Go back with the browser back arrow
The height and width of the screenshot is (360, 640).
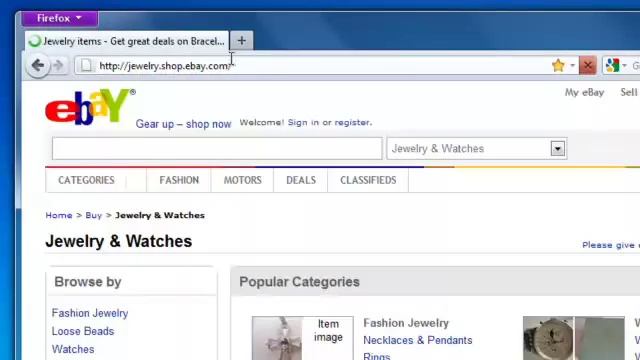point(38,65)
